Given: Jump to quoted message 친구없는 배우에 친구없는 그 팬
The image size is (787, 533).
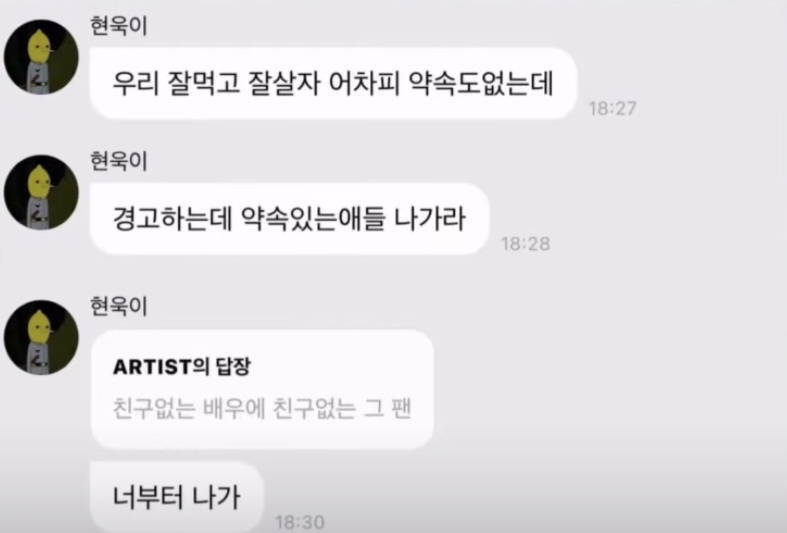Looking at the screenshot, I should coord(262,409).
